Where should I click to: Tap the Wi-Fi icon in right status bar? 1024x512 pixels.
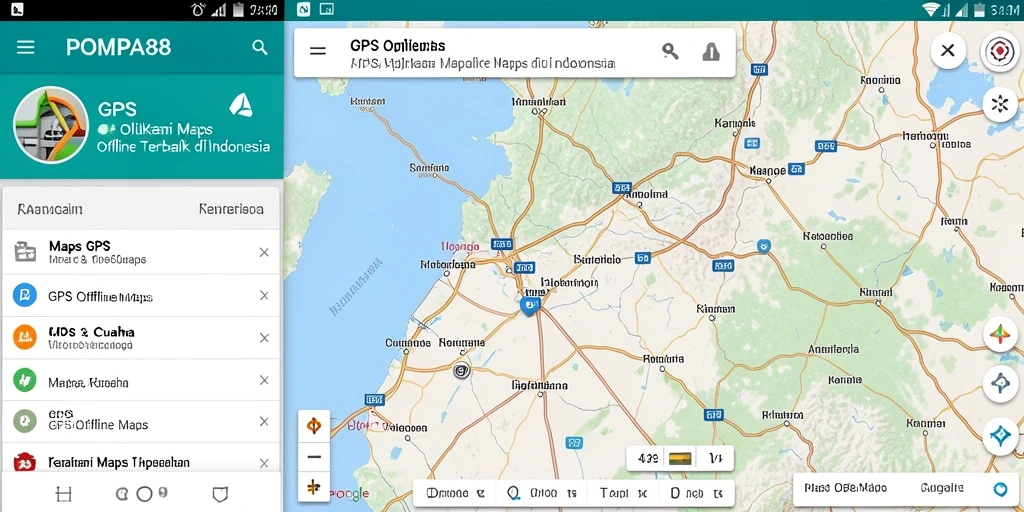tap(931, 9)
